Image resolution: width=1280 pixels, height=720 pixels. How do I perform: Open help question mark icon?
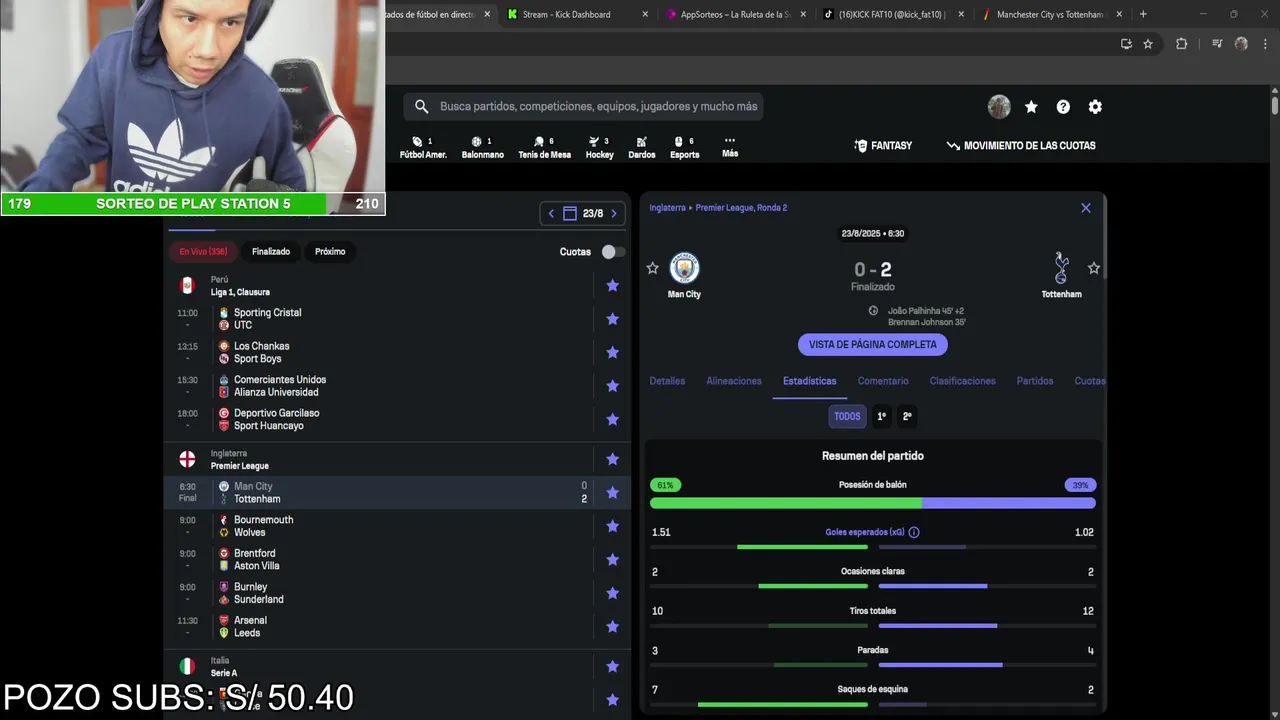pyautogui.click(x=1063, y=107)
